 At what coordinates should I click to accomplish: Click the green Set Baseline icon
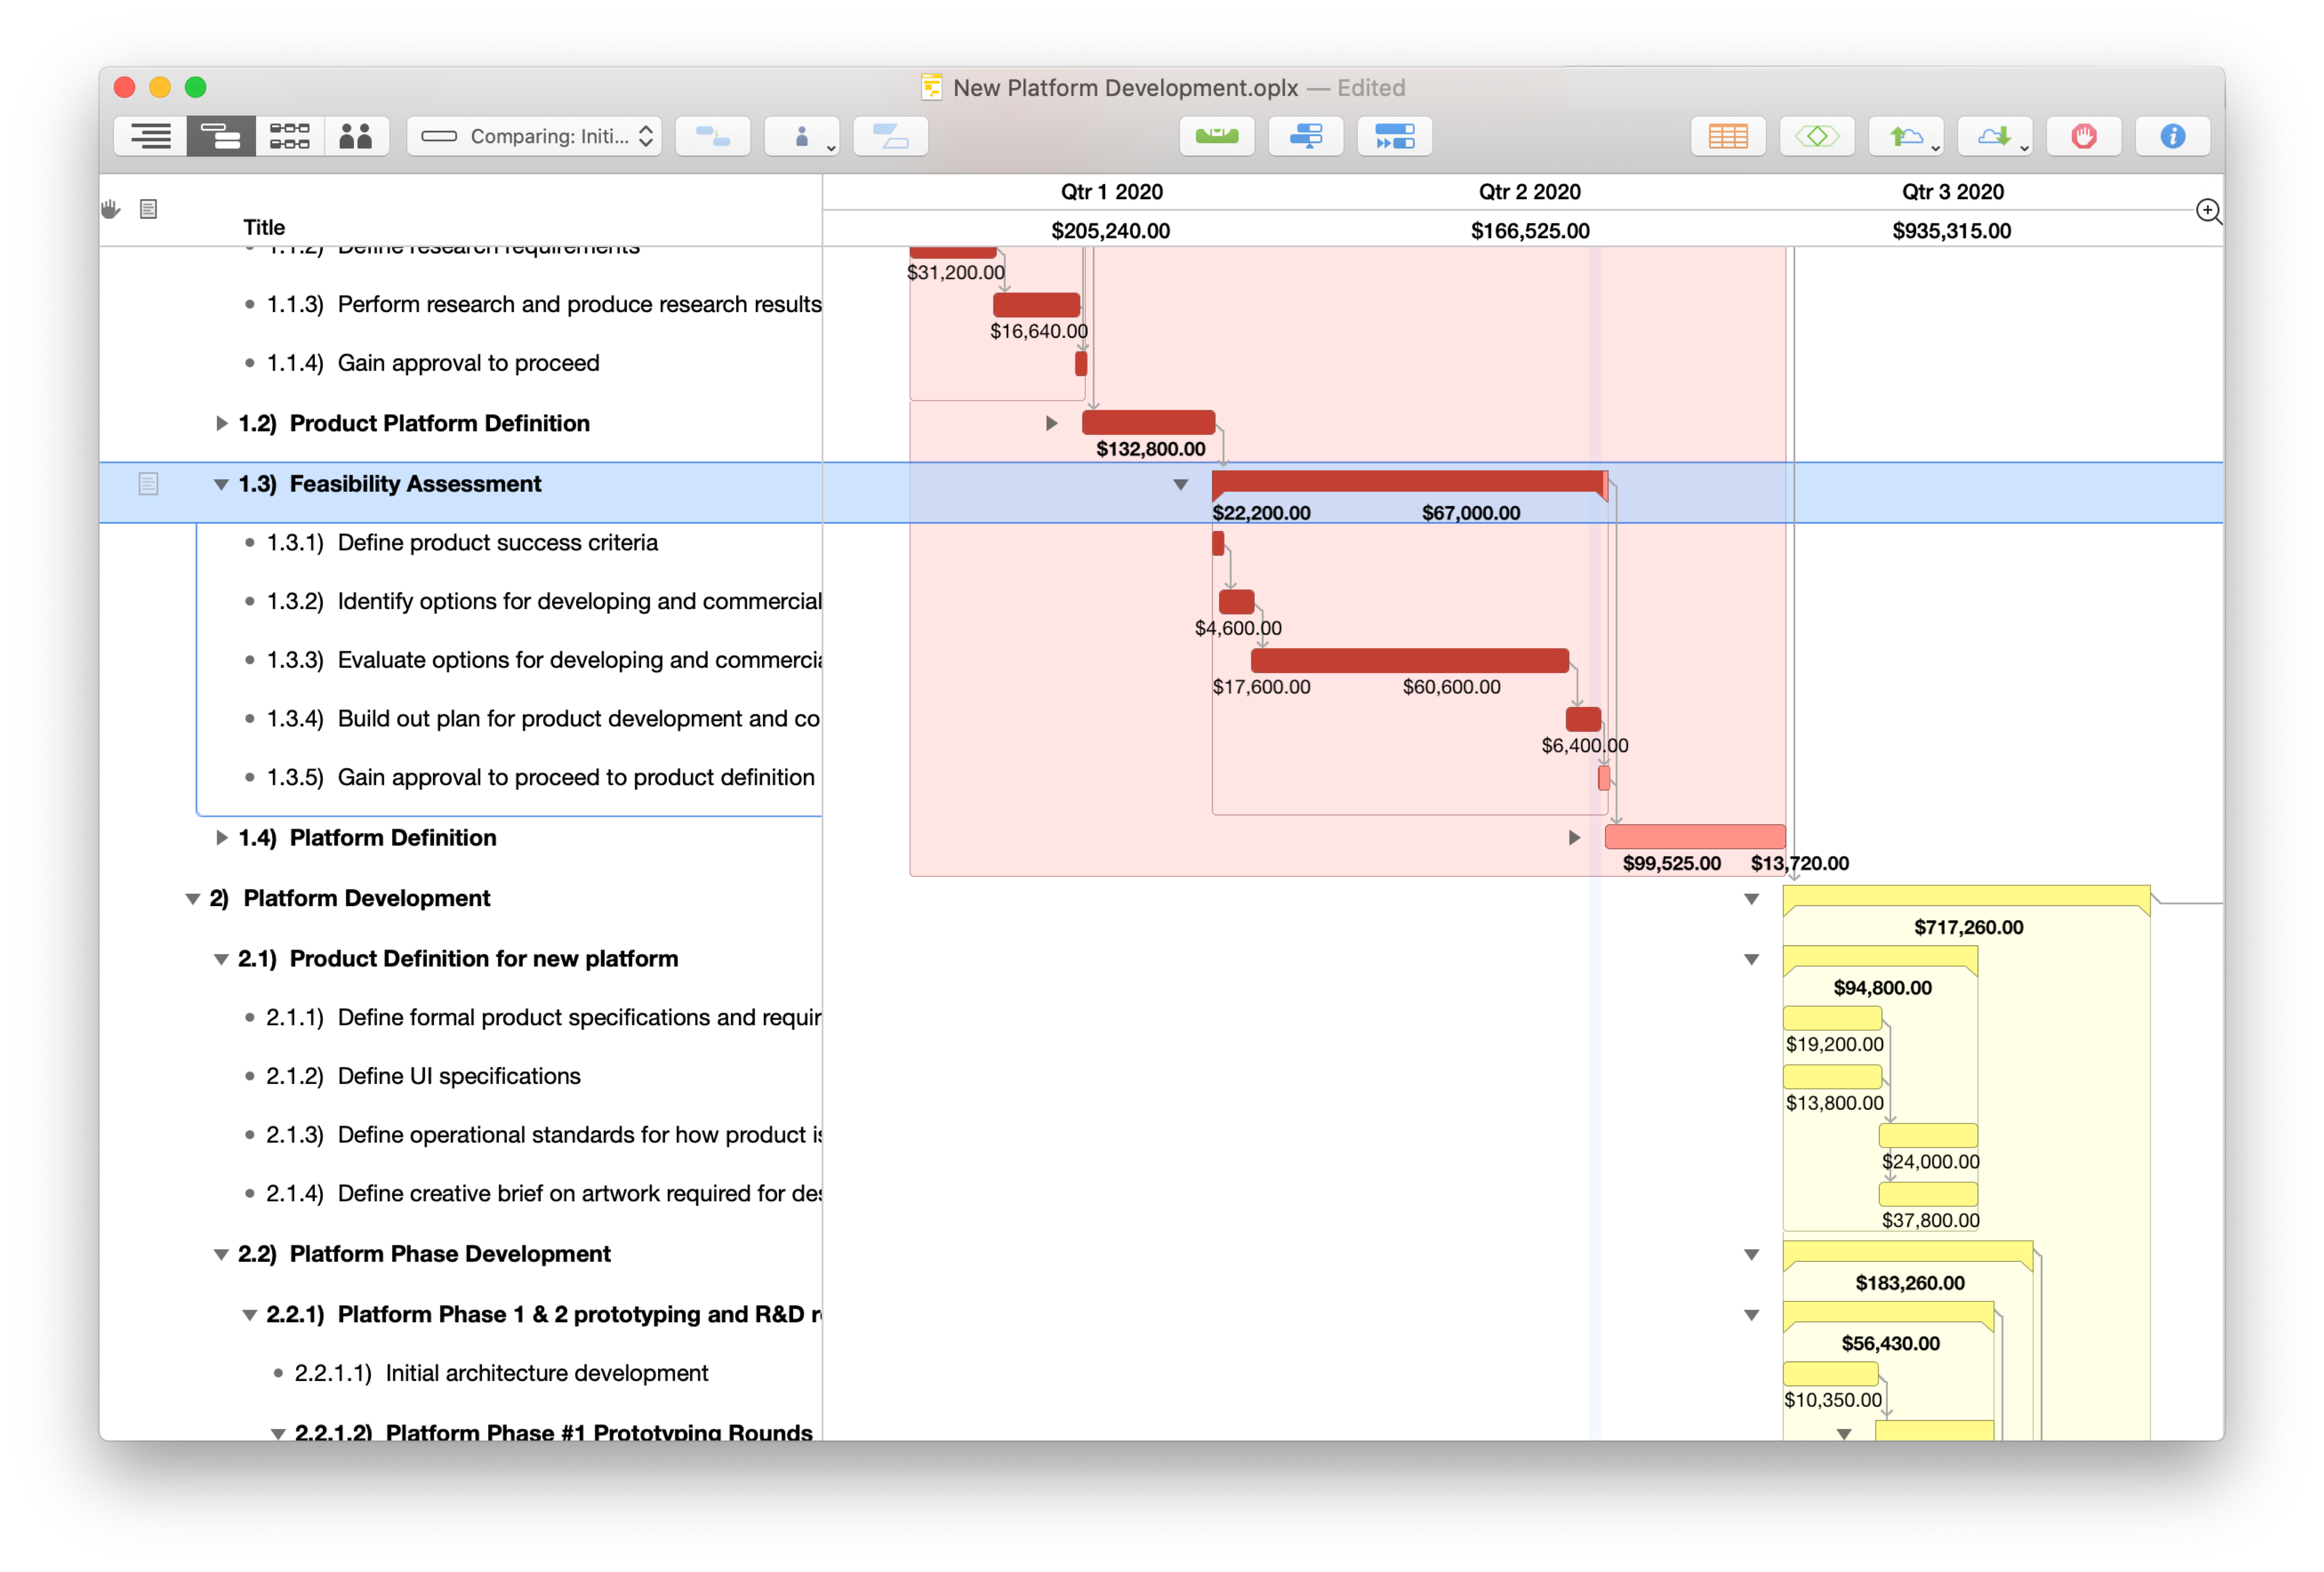coord(1216,136)
